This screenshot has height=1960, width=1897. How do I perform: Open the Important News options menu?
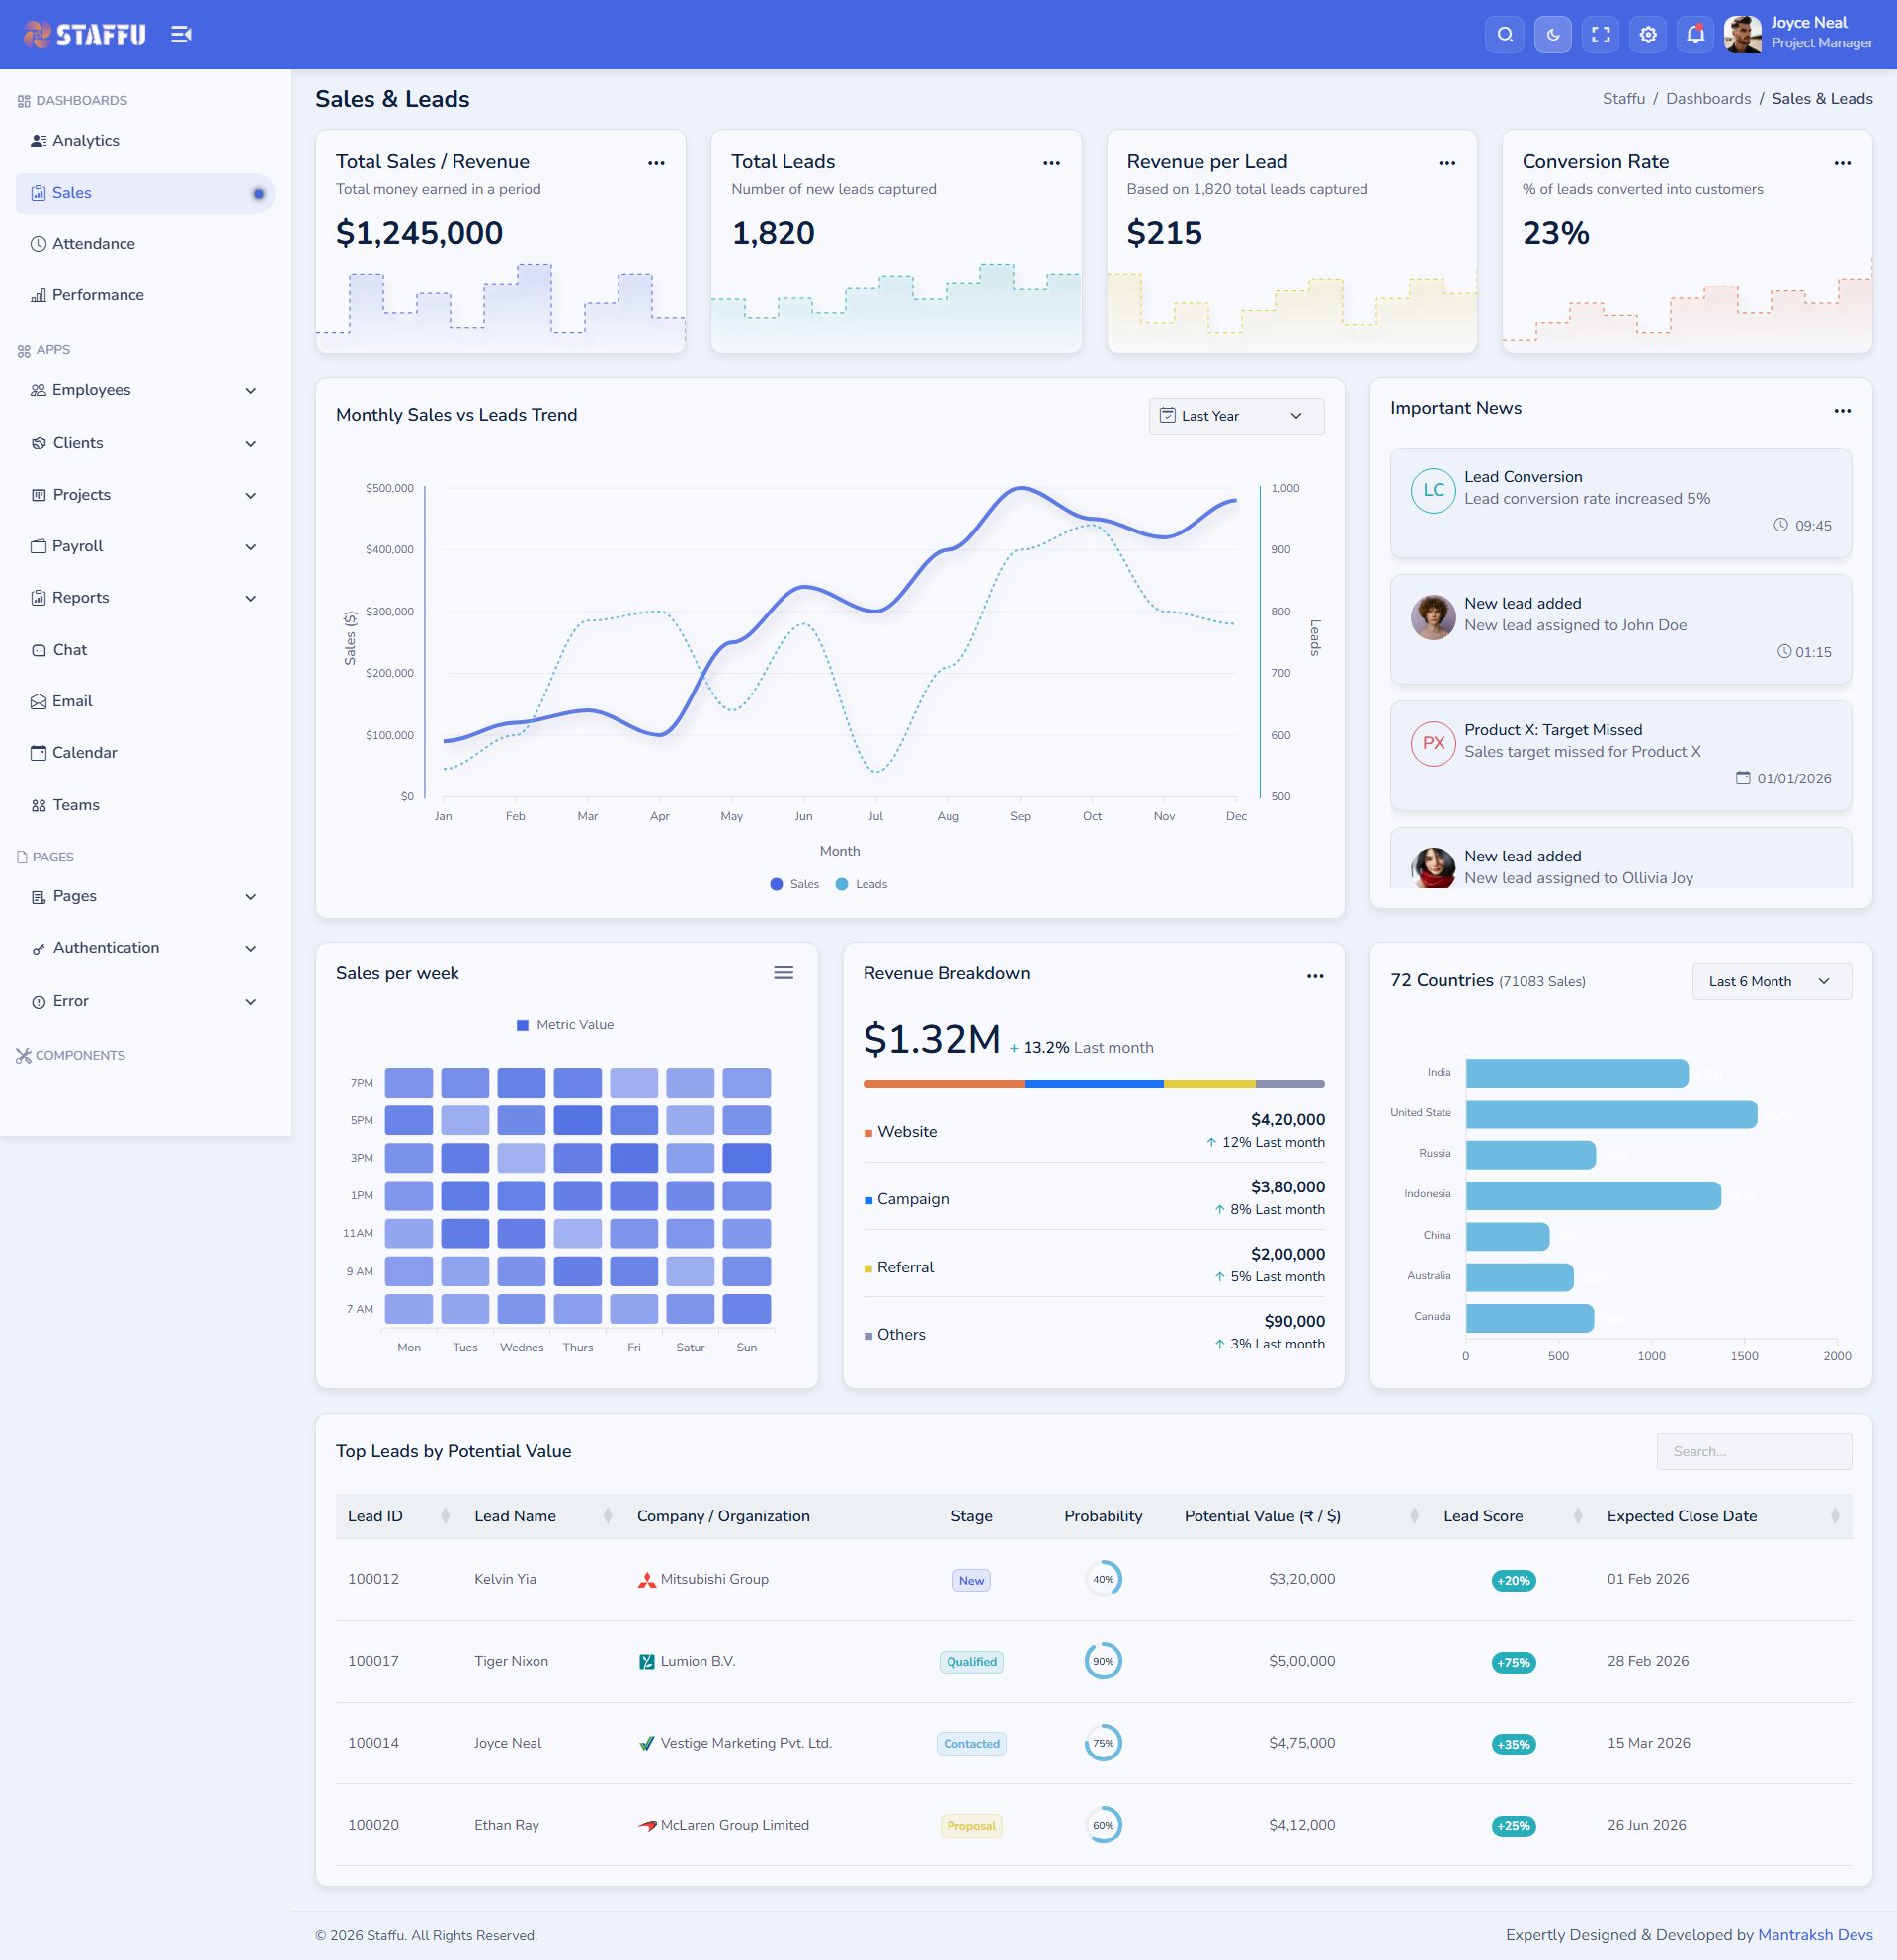(x=1842, y=411)
